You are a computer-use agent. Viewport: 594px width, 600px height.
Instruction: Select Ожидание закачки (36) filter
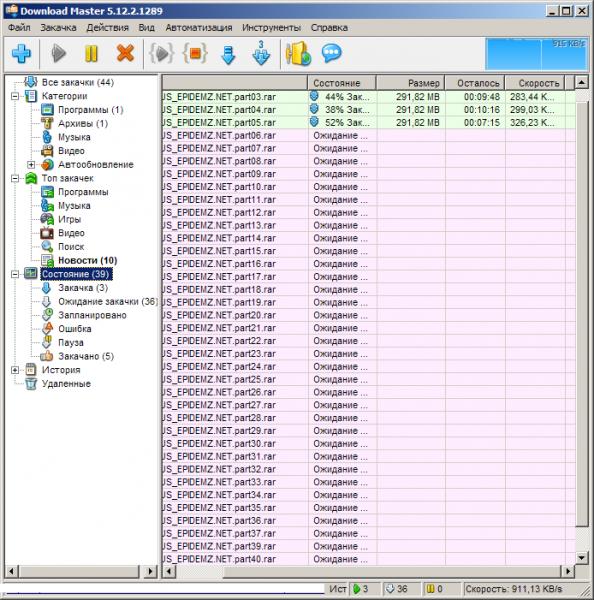[108, 302]
